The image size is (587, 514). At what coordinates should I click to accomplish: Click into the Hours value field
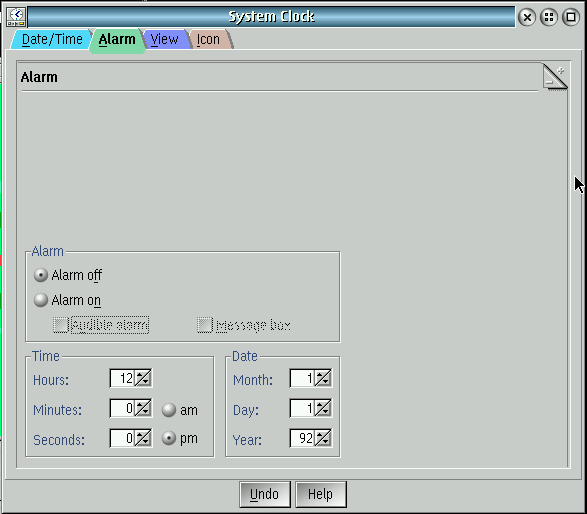click(x=122, y=378)
